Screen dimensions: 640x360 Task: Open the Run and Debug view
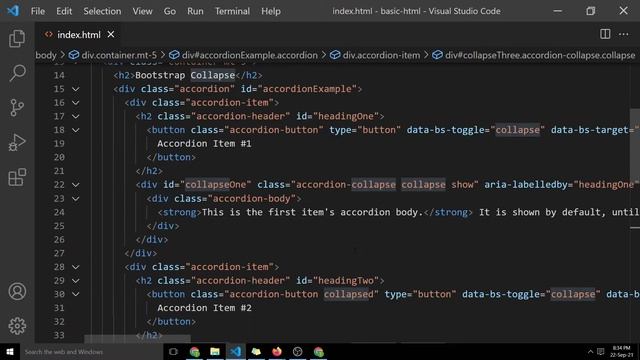pos(17,142)
